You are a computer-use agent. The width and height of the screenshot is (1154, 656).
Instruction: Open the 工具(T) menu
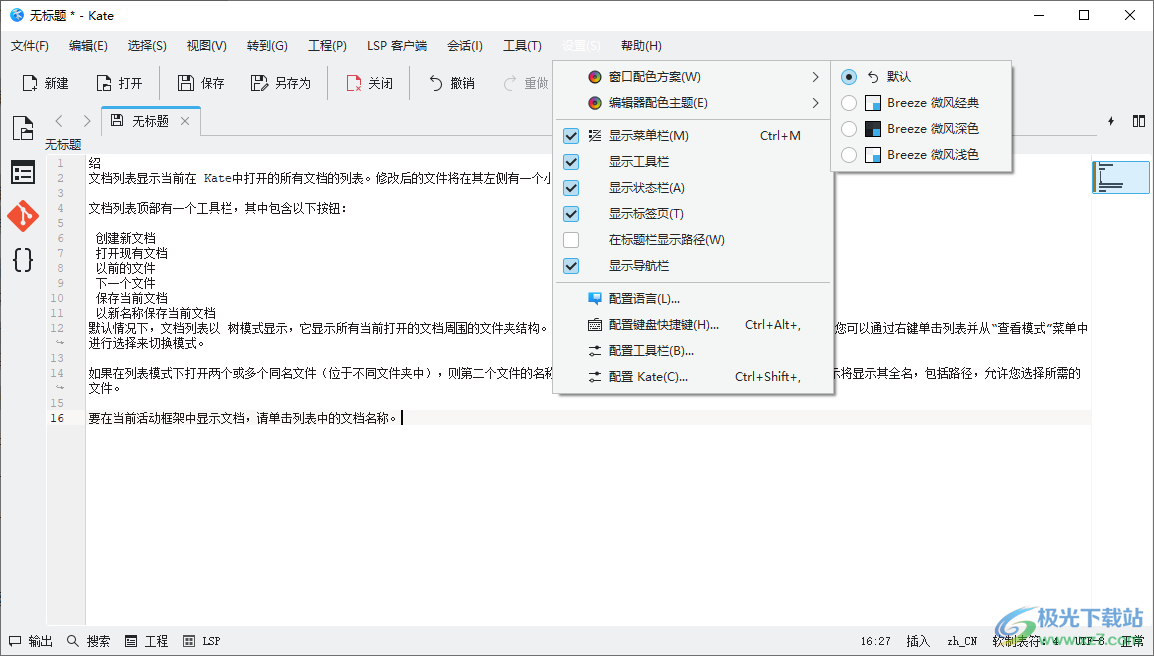(523, 46)
